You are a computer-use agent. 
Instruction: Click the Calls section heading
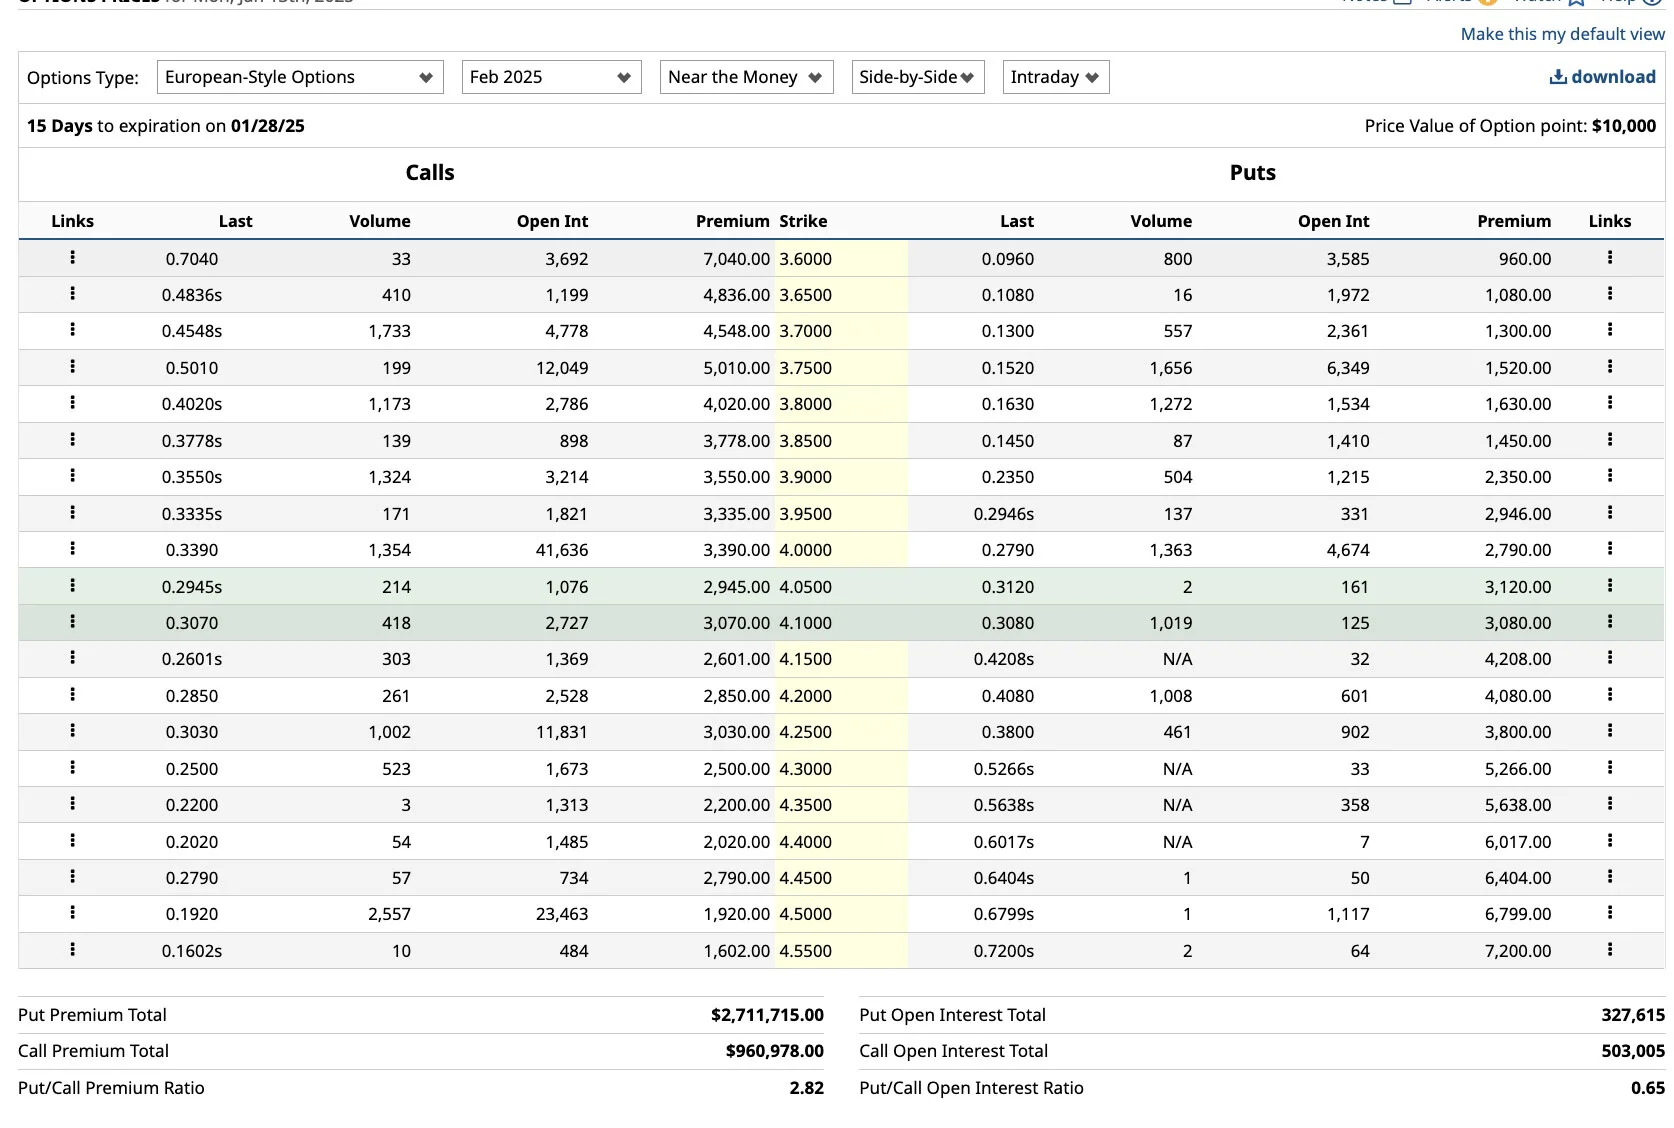[430, 173]
